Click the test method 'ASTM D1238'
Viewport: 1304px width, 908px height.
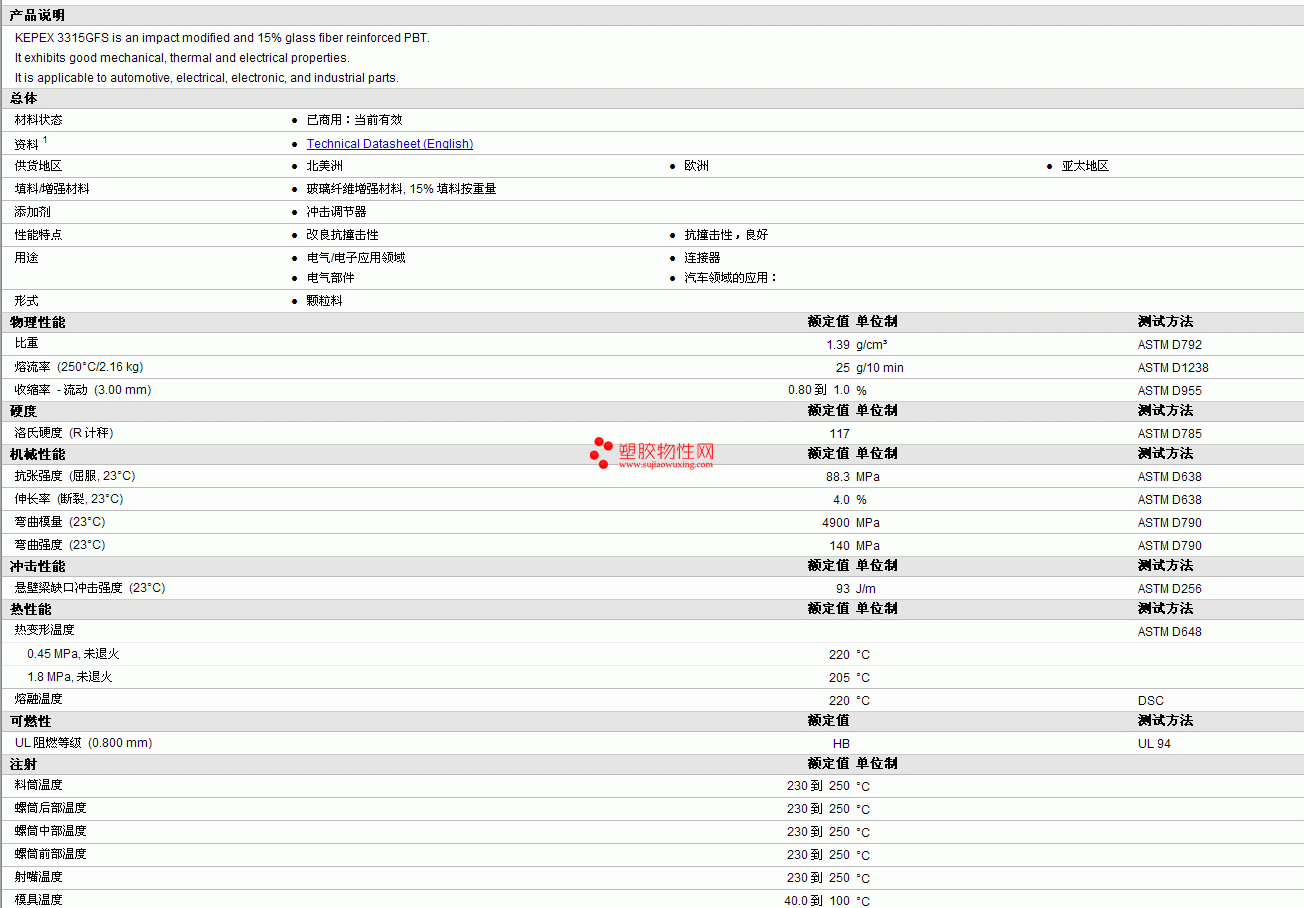[x=1173, y=368]
